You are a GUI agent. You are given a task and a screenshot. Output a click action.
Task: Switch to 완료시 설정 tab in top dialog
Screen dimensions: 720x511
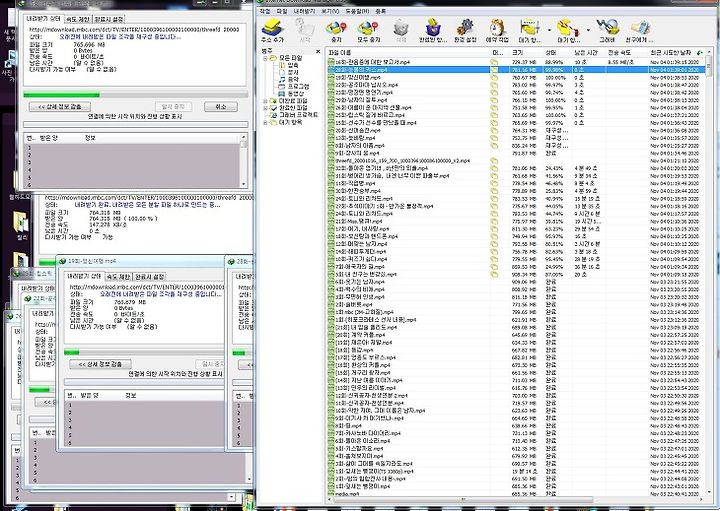[109, 19]
